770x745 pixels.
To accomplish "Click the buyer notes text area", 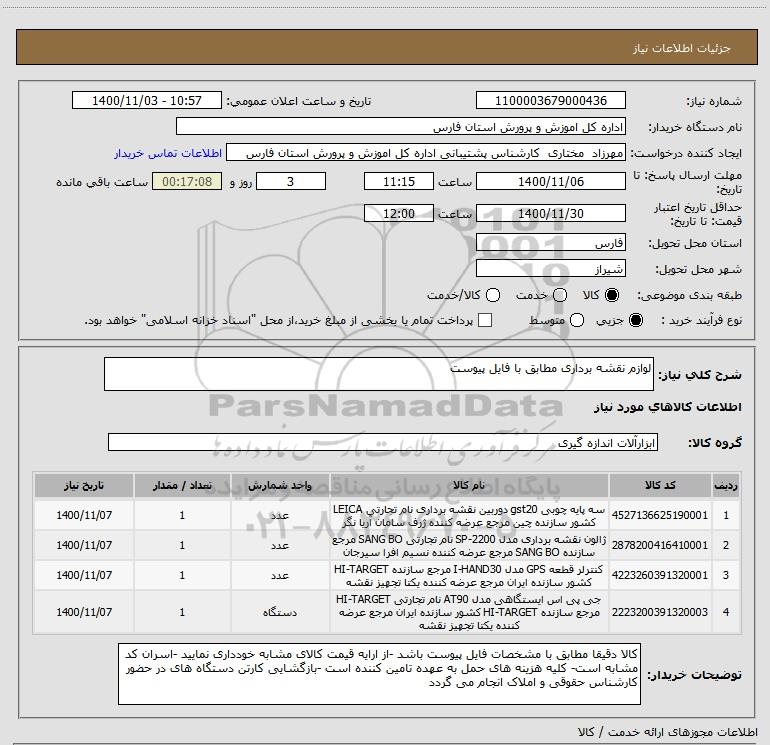I will (x=379, y=674).
